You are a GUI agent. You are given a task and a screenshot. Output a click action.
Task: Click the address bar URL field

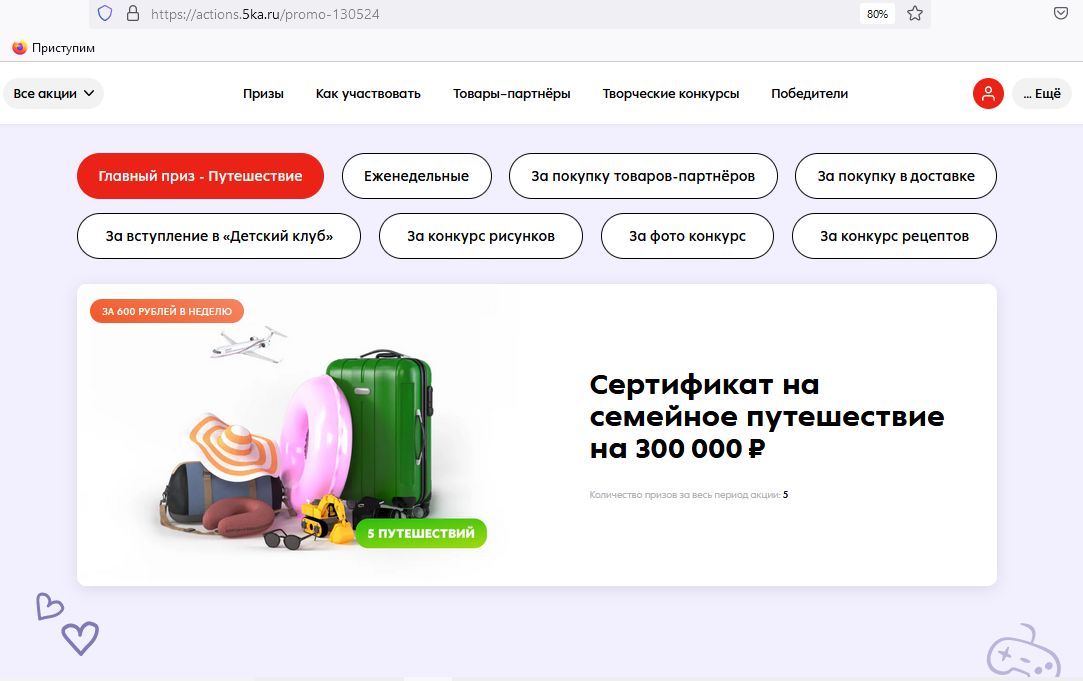[500, 14]
